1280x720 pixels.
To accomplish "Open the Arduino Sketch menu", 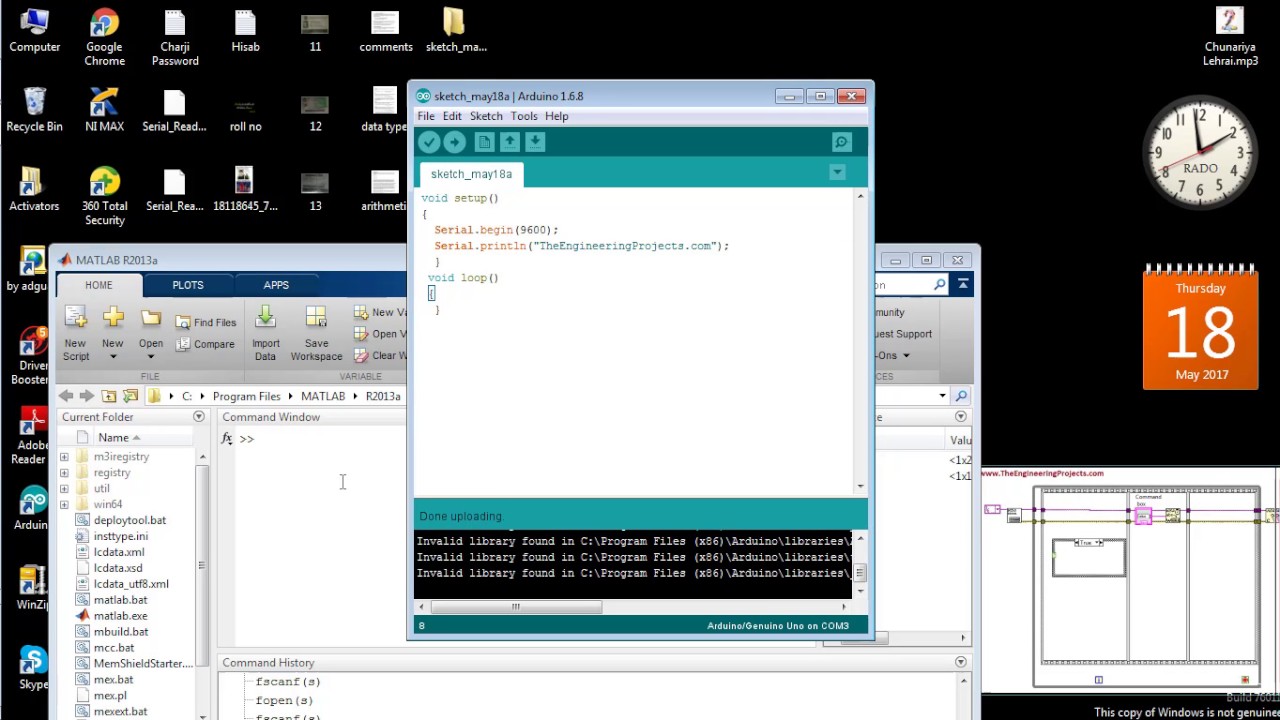I will coord(486,116).
